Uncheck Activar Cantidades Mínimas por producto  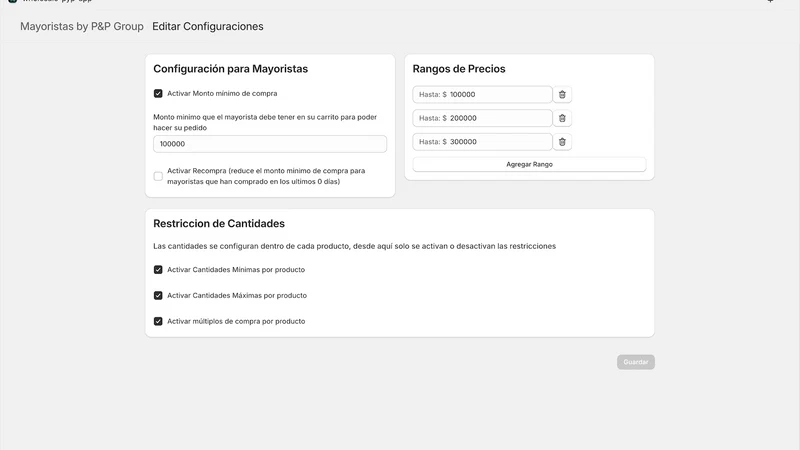point(158,269)
